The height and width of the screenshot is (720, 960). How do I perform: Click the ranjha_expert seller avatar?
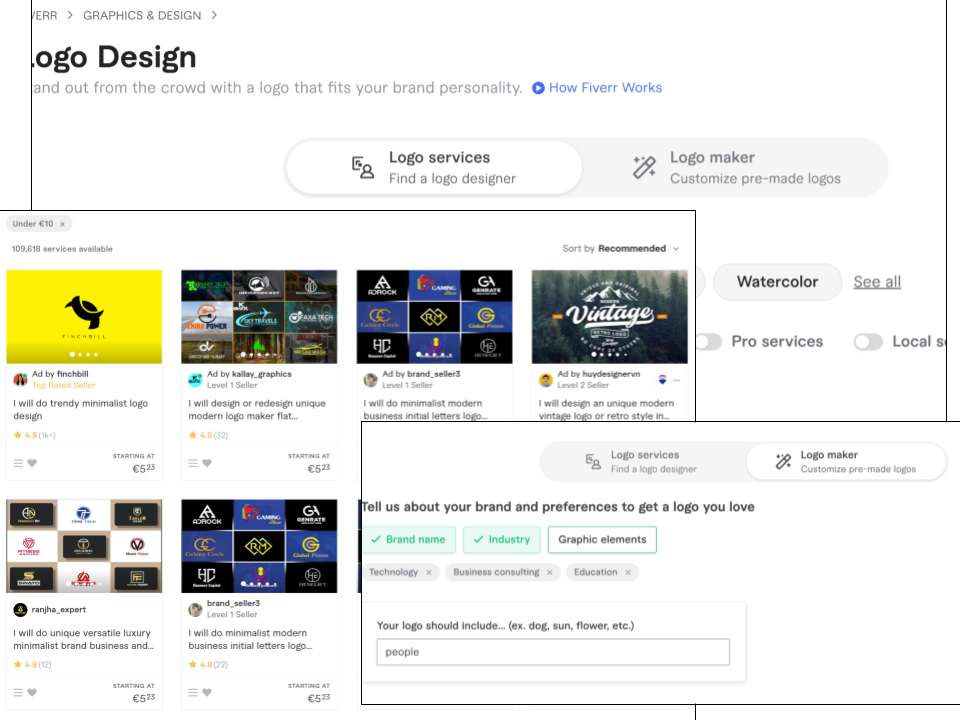tap(20, 610)
